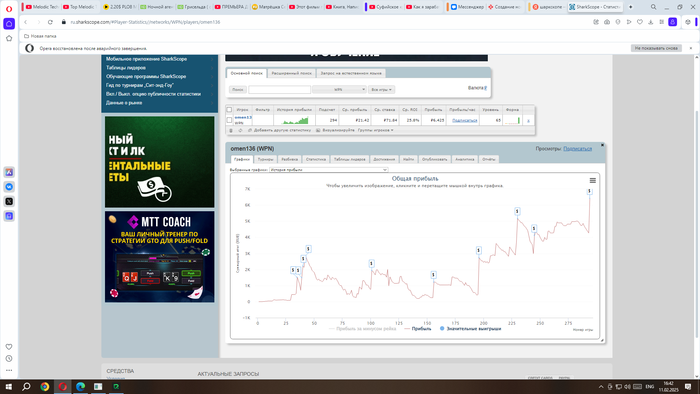Expand the WPN network dropdown
This screenshot has height=394, width=700.
tap(339, 90)
